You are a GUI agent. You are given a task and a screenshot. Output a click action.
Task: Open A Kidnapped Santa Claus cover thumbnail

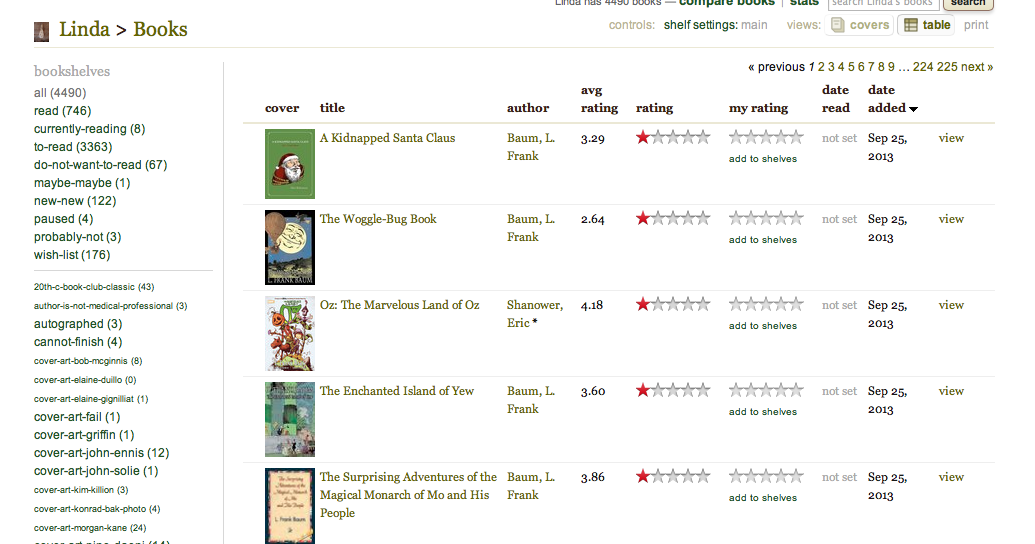(289, 163)
